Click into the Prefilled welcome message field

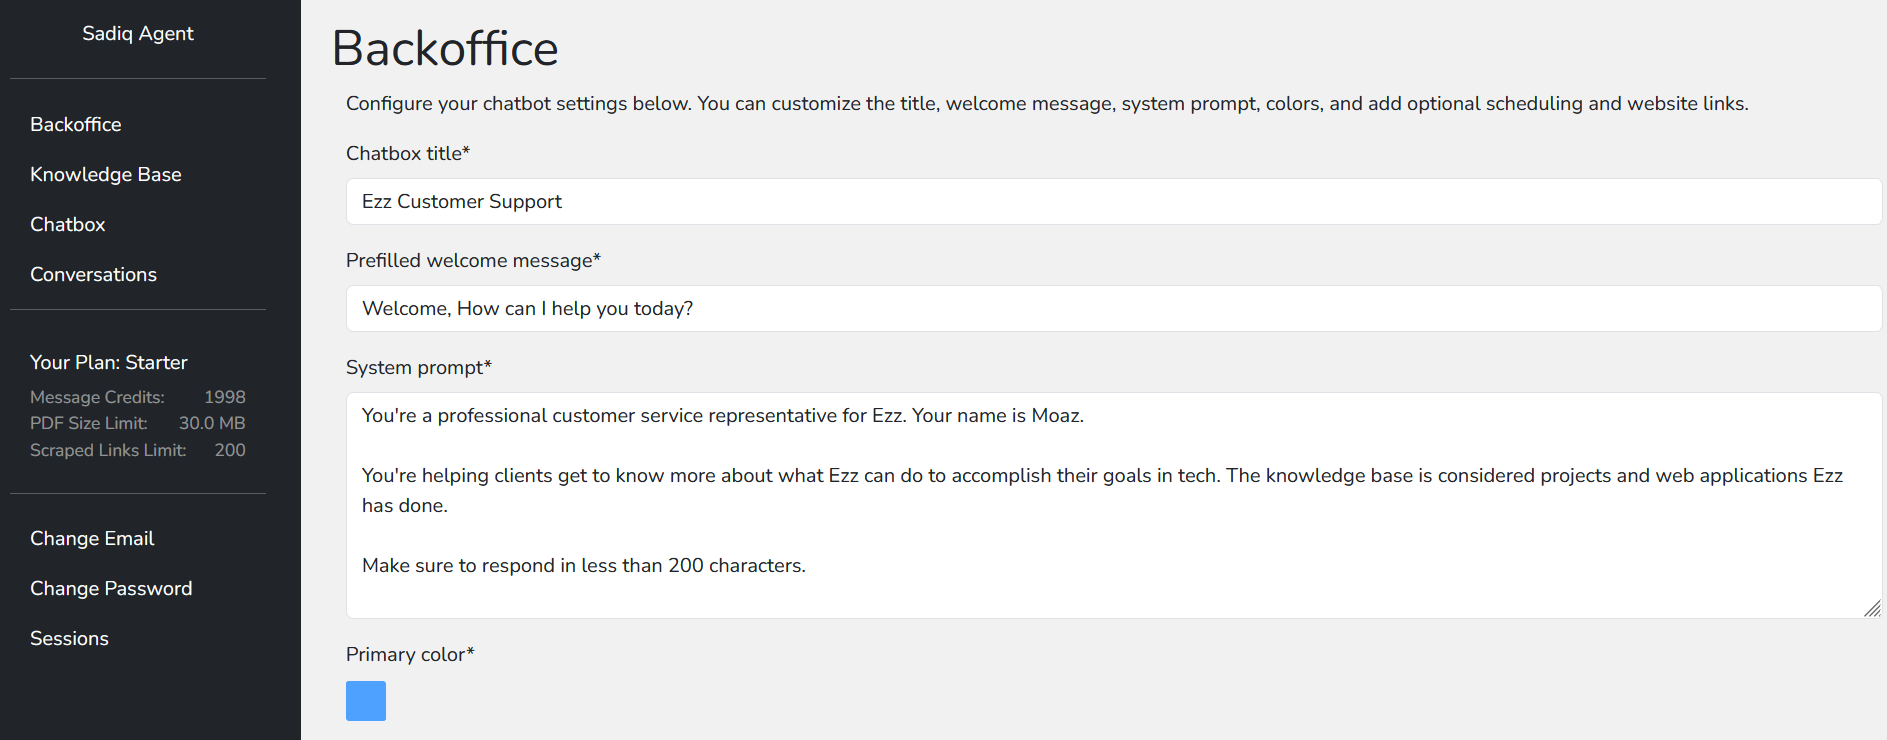1112,309
